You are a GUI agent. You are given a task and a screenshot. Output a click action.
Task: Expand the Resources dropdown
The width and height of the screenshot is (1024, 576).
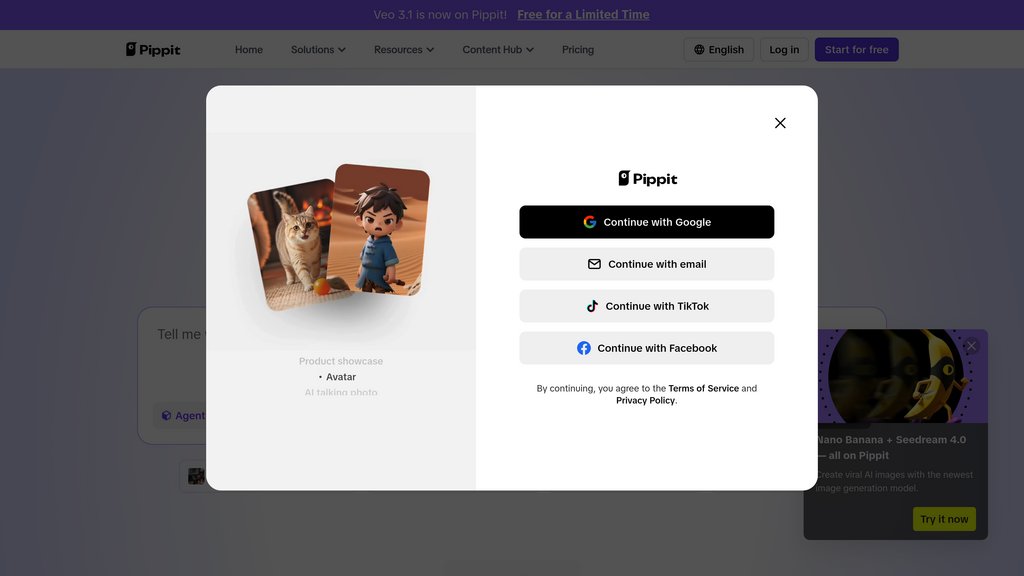403,50
